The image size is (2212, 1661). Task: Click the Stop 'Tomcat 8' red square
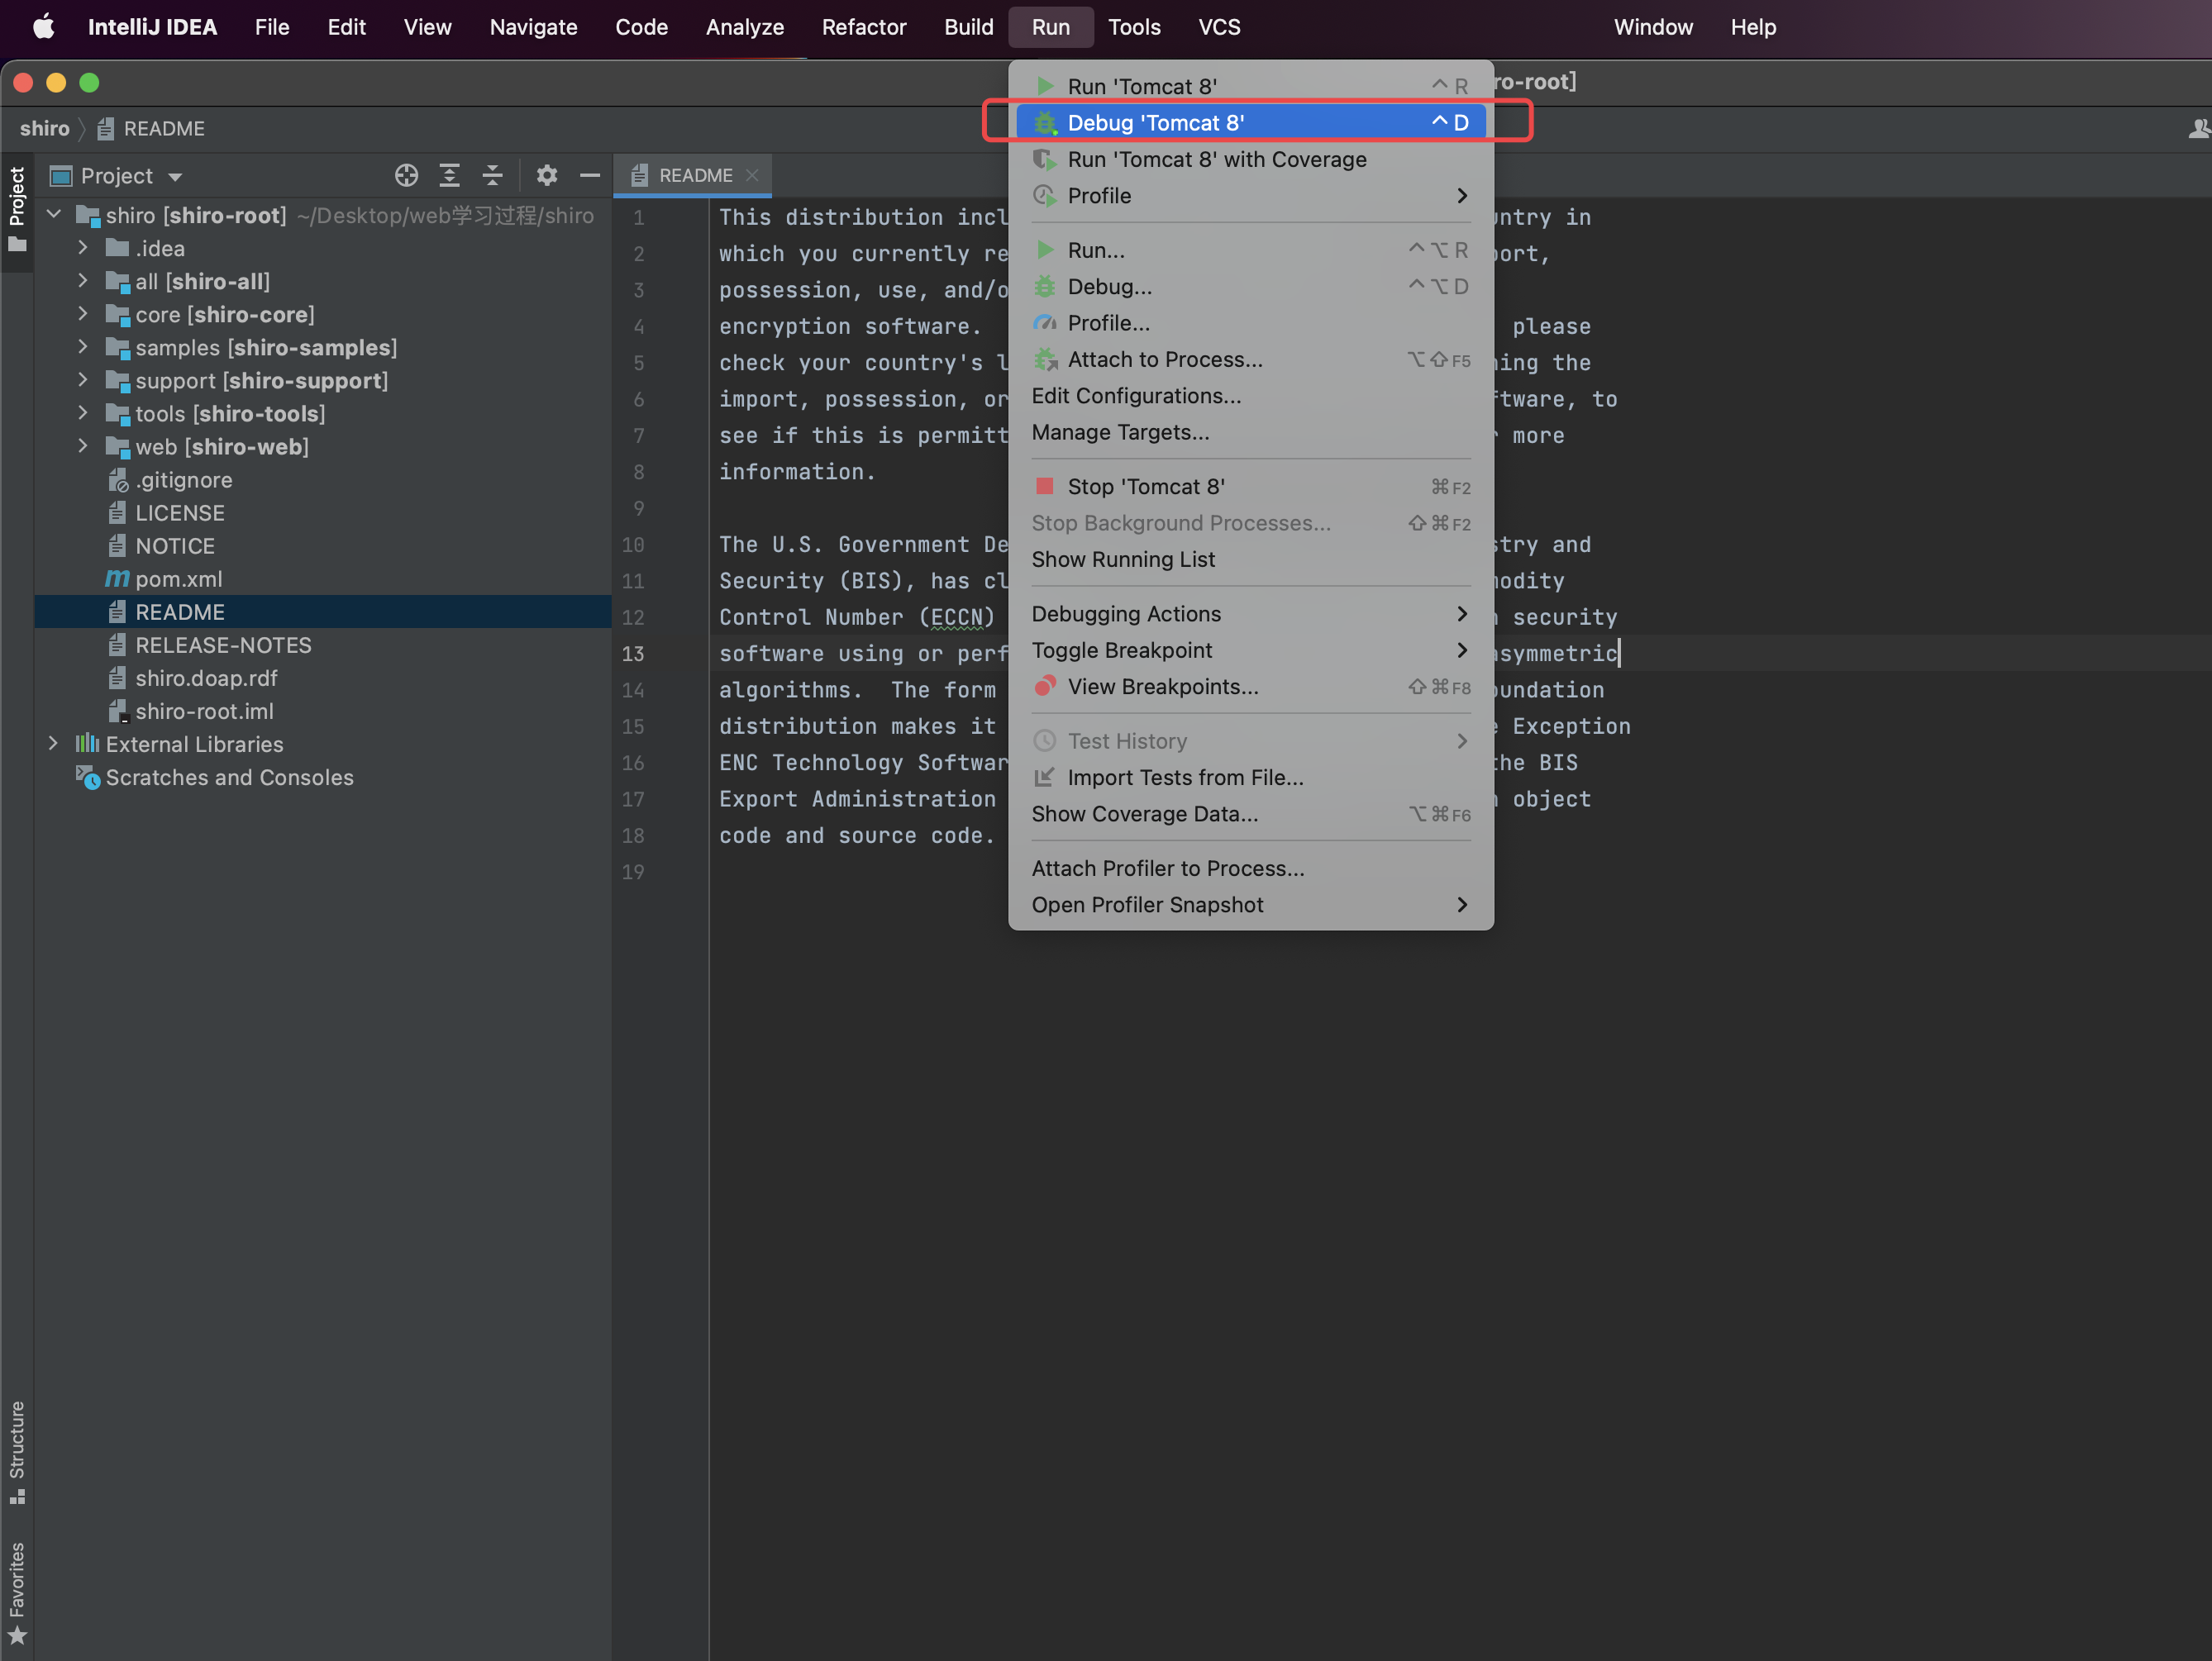point(1044,486)
